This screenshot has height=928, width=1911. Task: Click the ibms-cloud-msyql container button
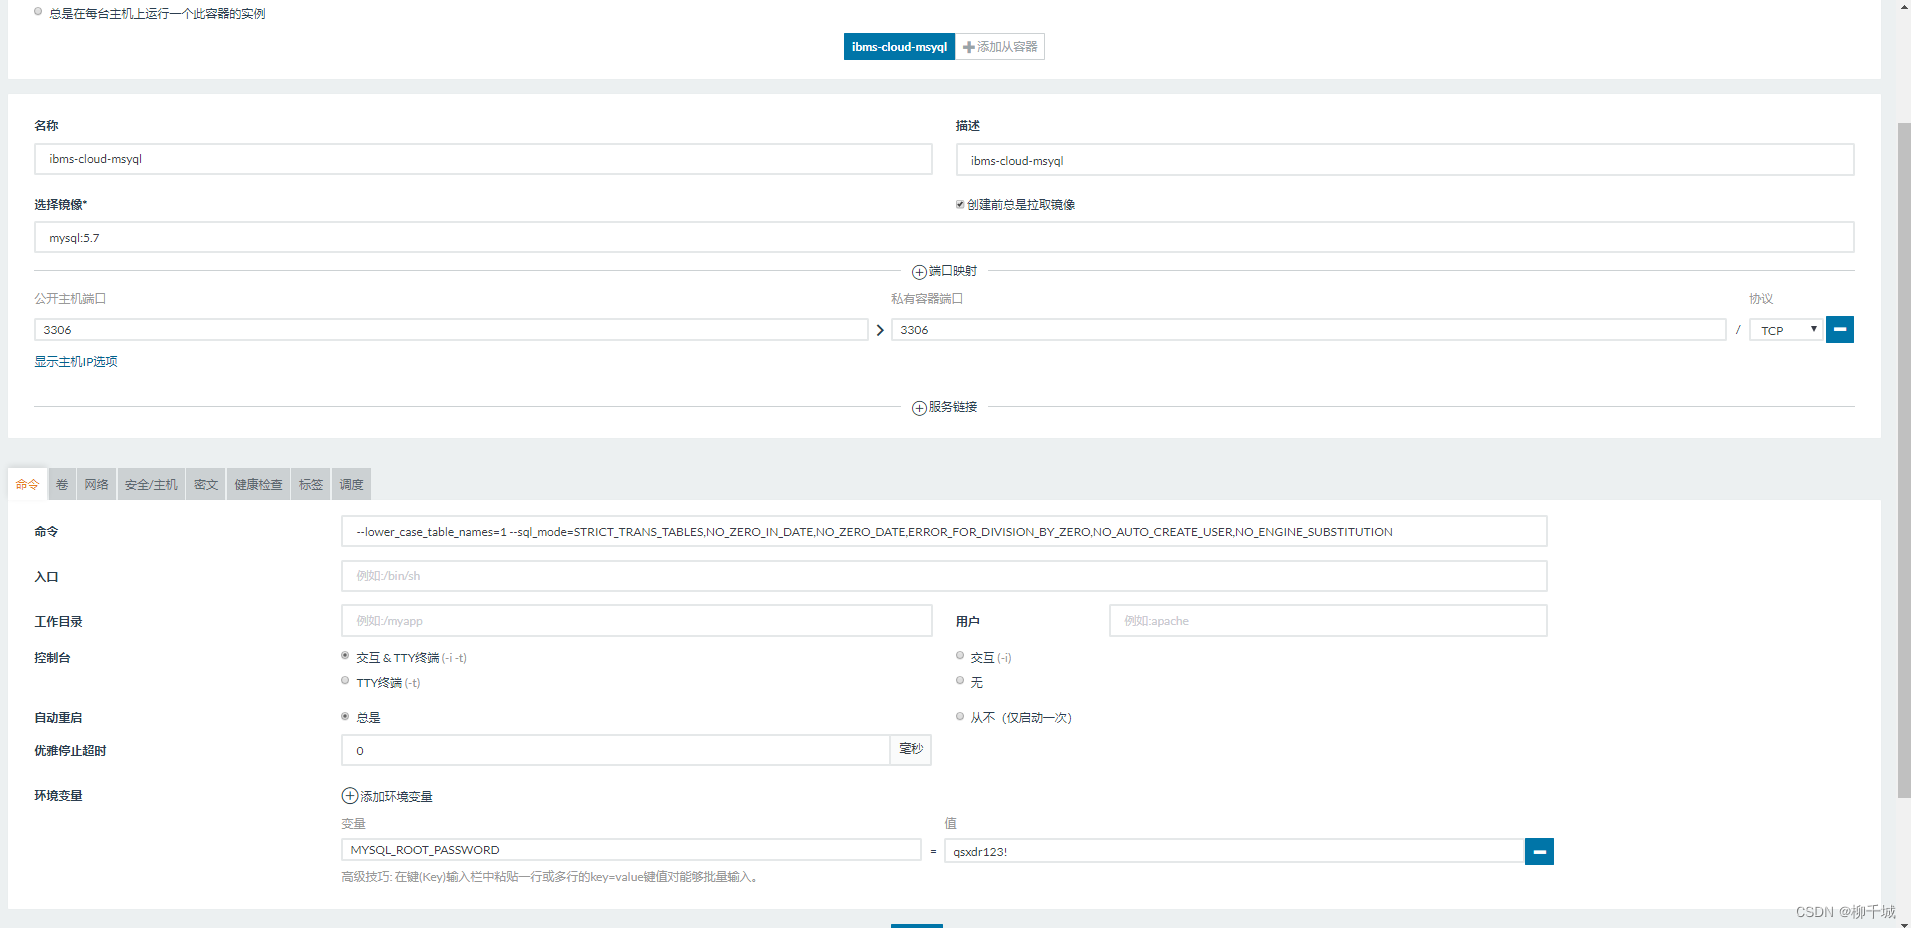899,47
